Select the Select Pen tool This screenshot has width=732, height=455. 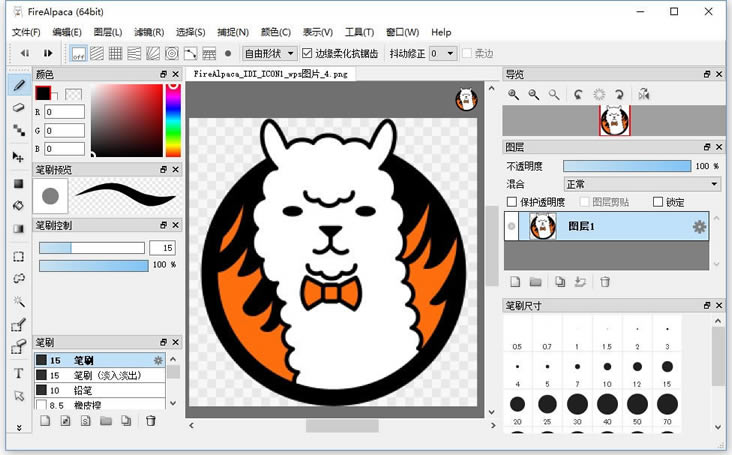point(19,324)
